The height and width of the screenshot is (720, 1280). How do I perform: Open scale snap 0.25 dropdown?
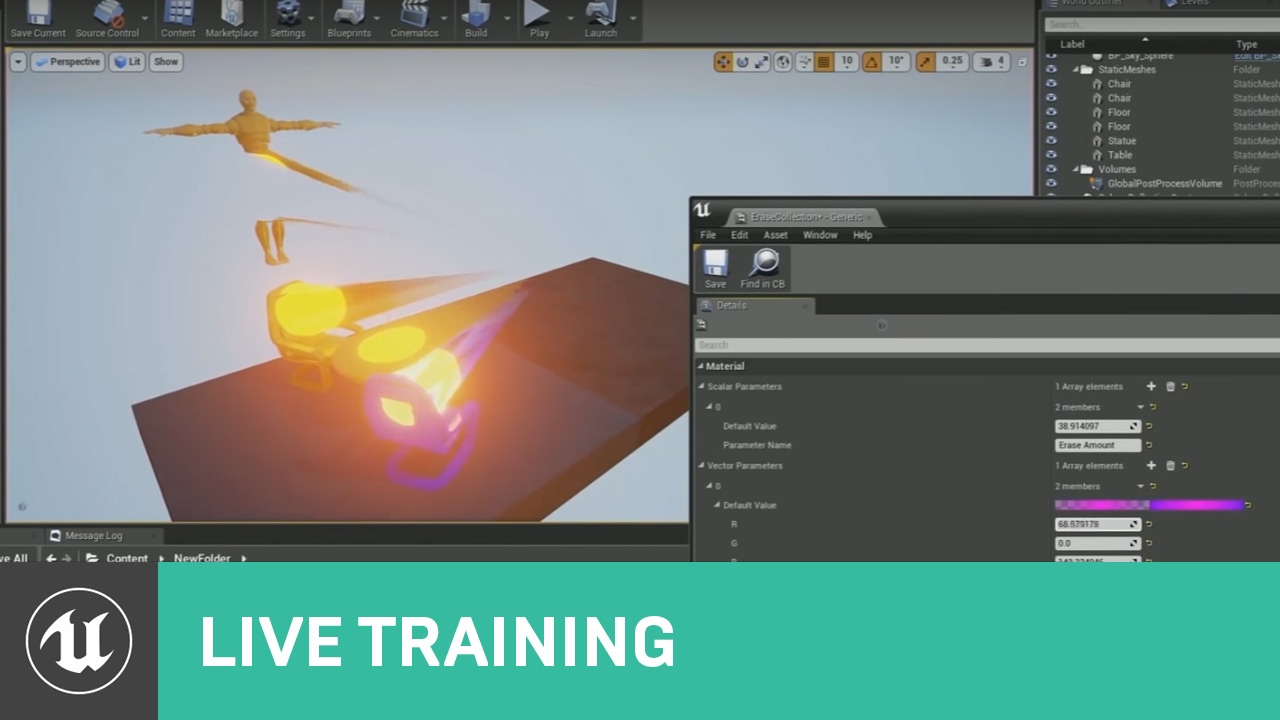point(952,62)
